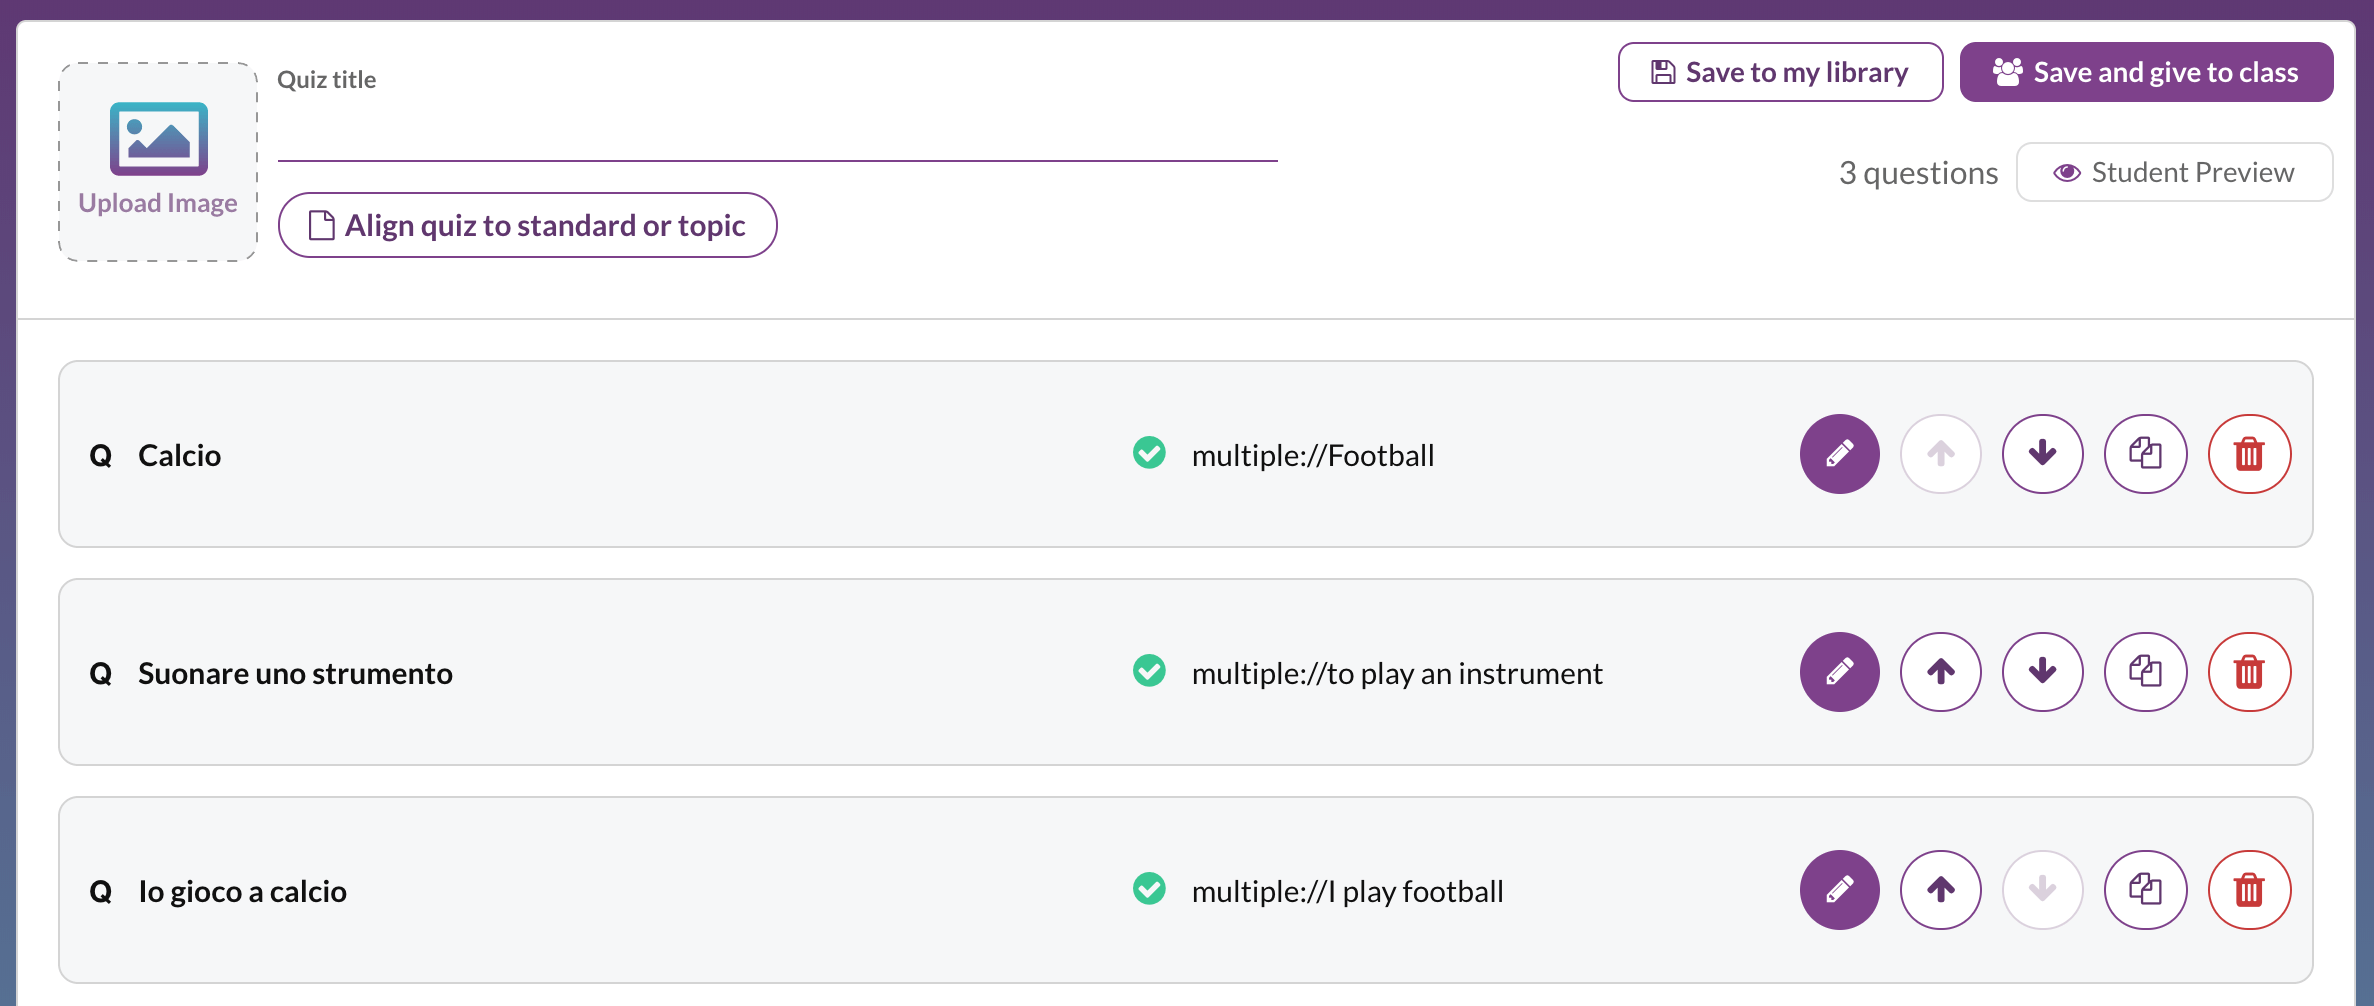Delete the Calcio question
2374x1006 pixels.
[x=2250, y=454]
